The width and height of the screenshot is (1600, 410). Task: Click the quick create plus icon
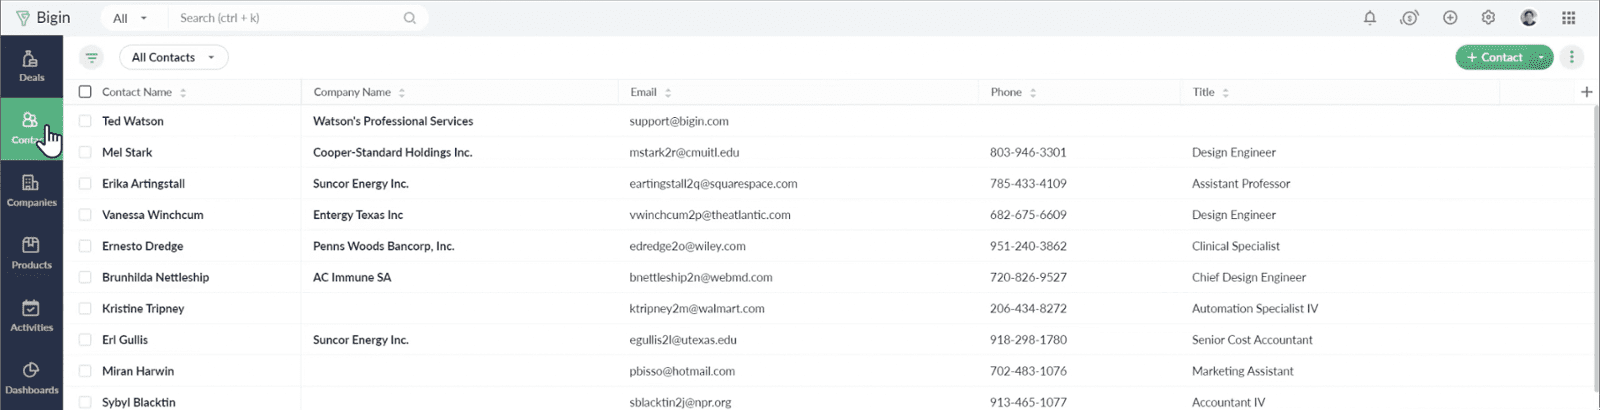tap(1450, 17)
